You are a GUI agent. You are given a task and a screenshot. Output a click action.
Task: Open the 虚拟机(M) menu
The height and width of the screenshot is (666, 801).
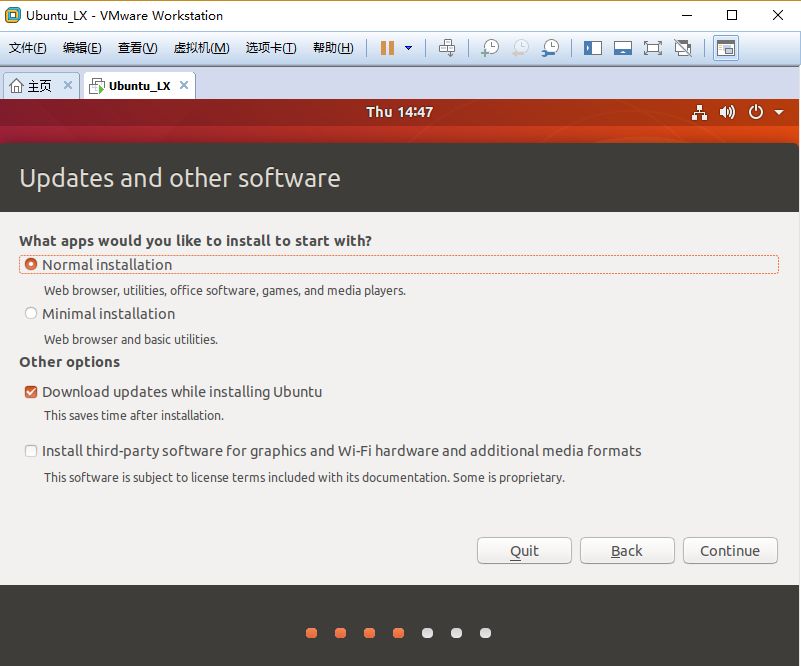coord(201,48)
